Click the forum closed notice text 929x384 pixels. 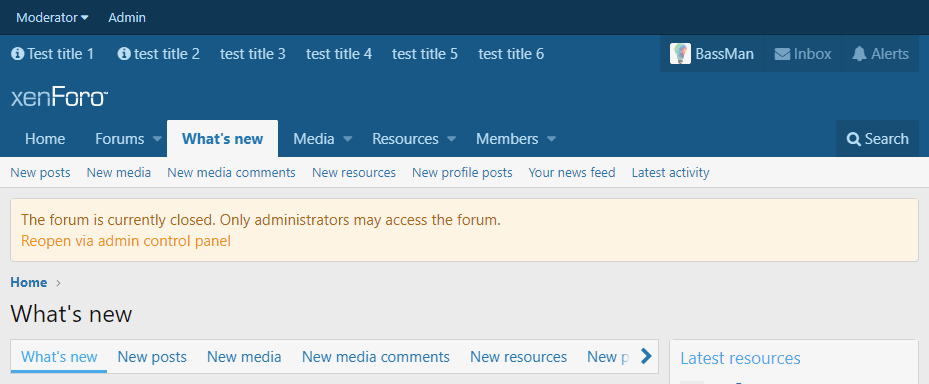point(261,220)
